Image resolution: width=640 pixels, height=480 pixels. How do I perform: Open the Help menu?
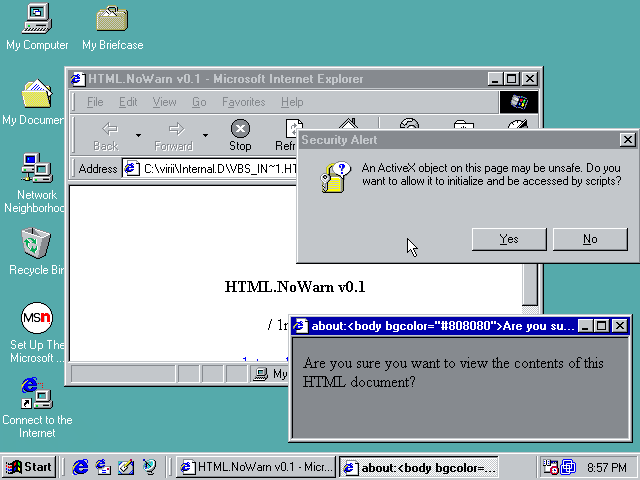[x=292, y=102]
